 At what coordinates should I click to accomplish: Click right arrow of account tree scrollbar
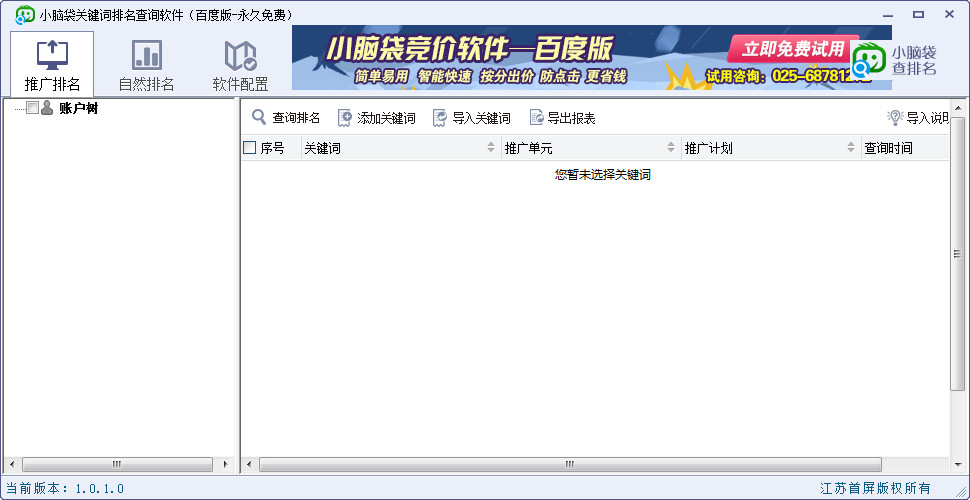pos(225,464)
